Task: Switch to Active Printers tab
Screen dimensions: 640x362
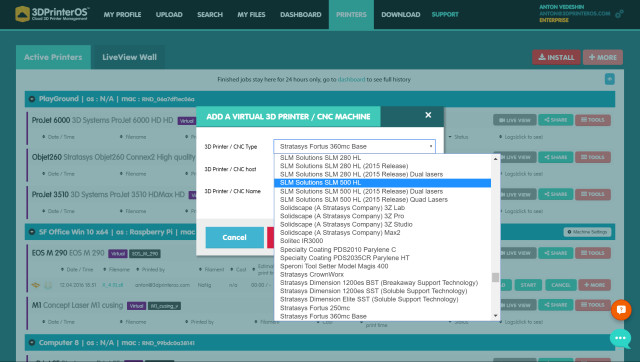Action: pyautogui.click(x=53, y=57)
